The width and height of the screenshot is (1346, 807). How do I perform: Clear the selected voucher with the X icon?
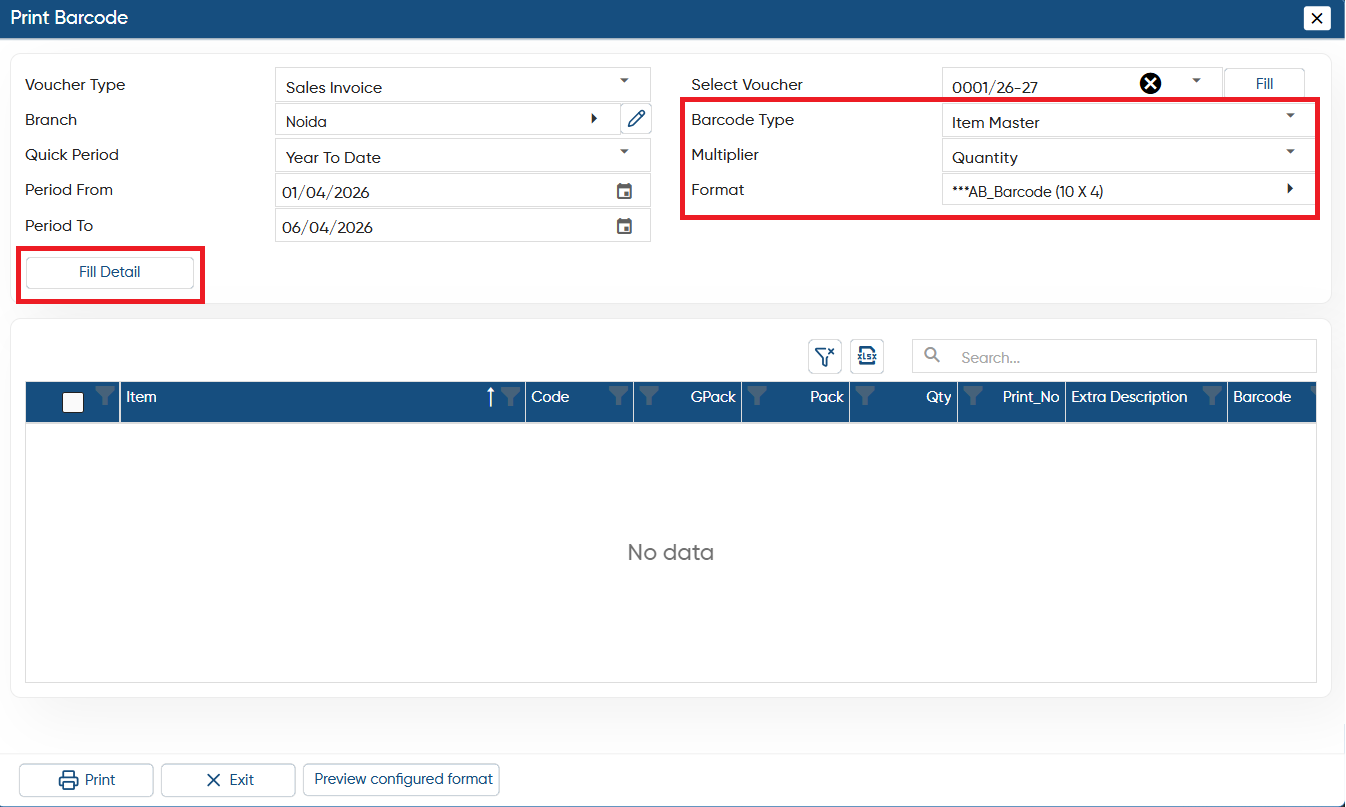(1151, 84)
